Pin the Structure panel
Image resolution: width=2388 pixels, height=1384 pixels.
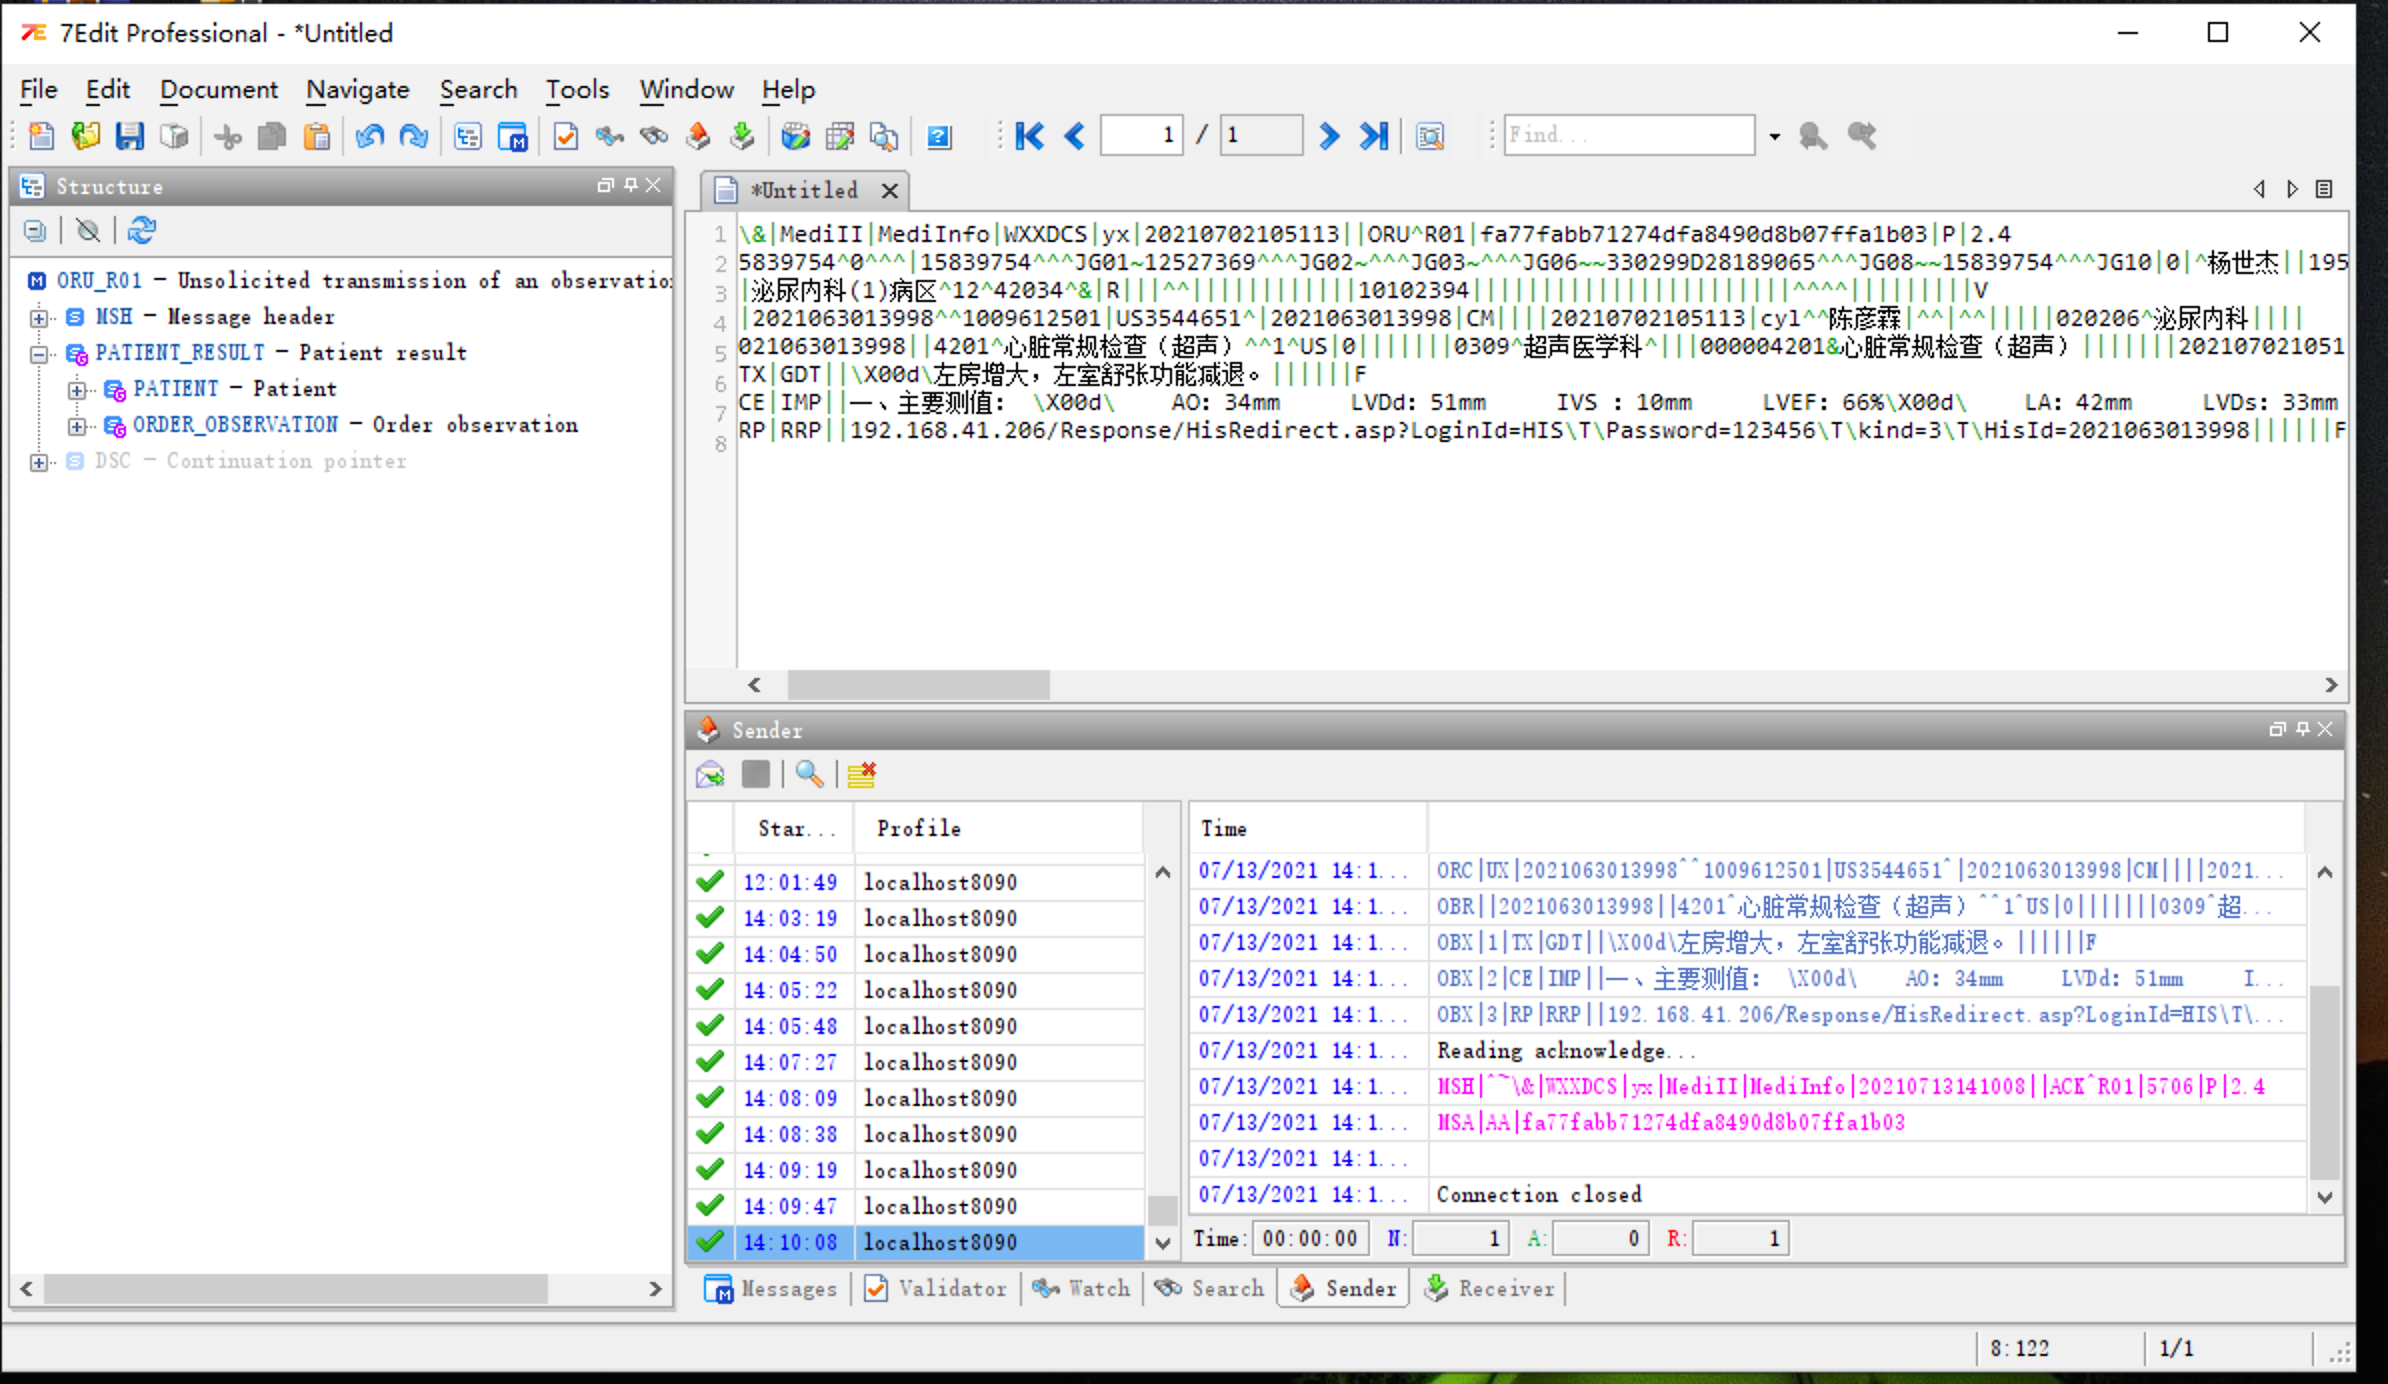pos(631,185)
